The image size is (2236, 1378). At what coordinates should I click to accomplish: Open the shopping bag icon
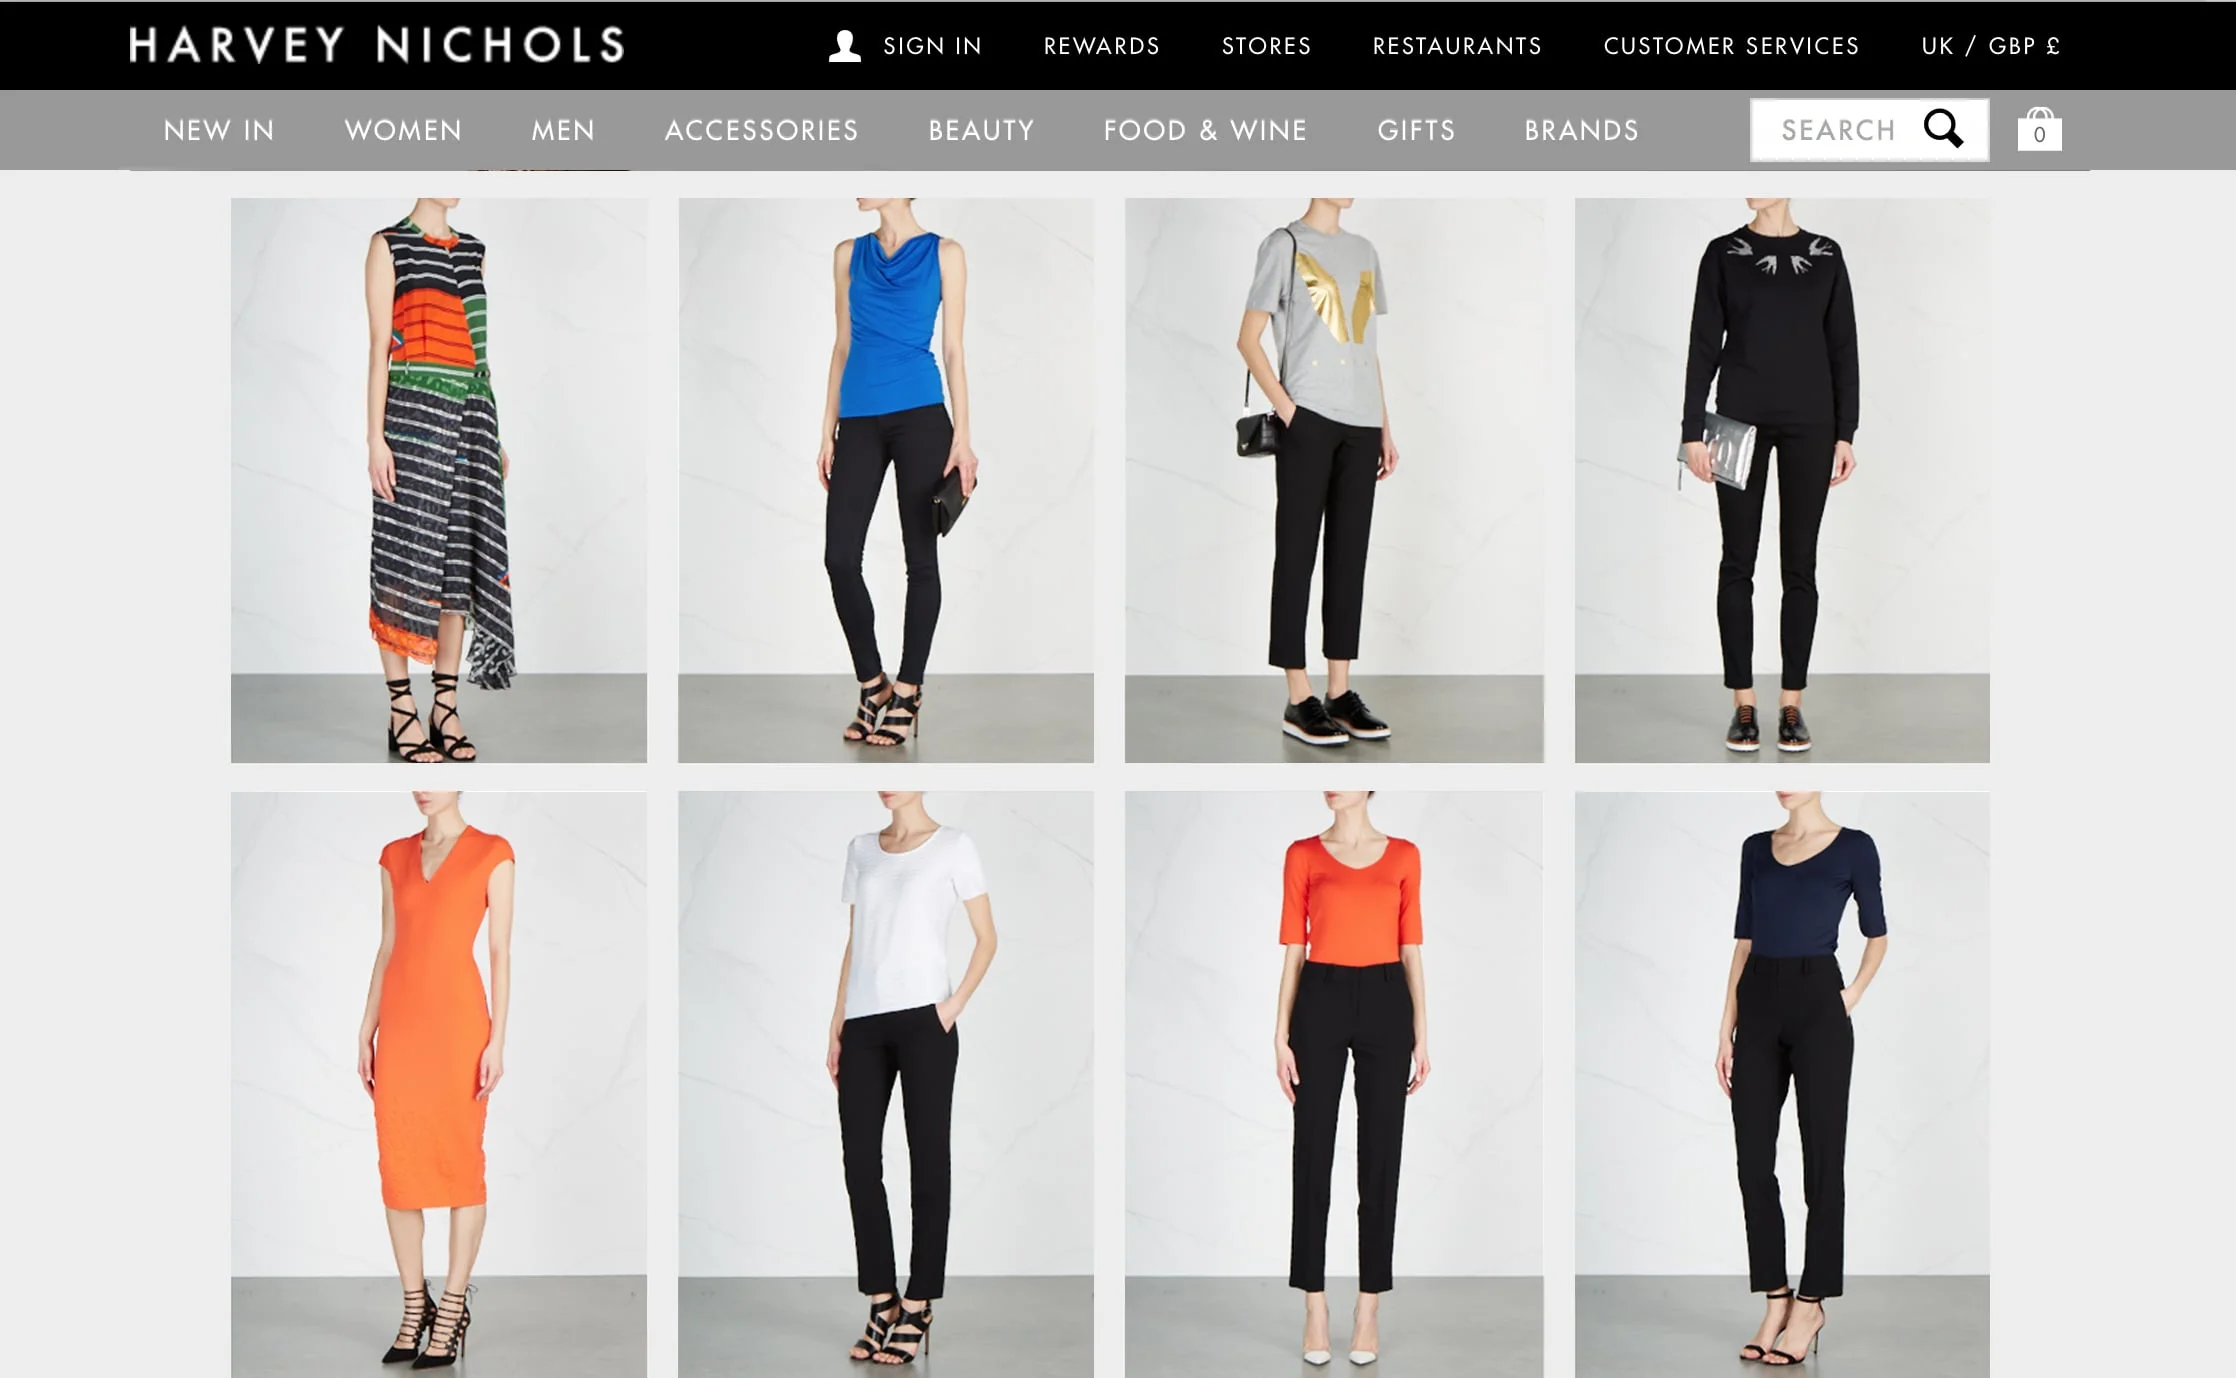click(x=2039, y=129)
